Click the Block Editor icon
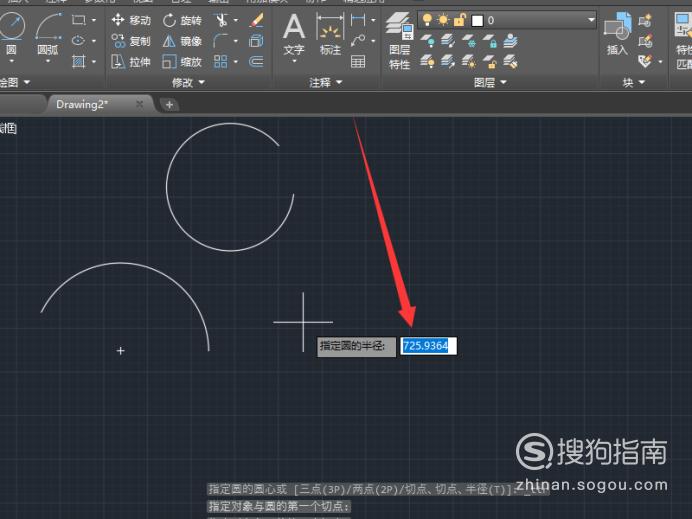692x519 pixels. pyautogui.click(x=645, y=41)
